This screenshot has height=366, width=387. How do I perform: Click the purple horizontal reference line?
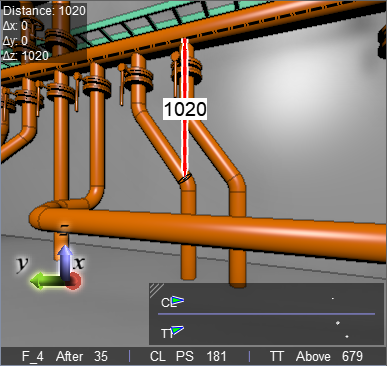pos(266,314)
